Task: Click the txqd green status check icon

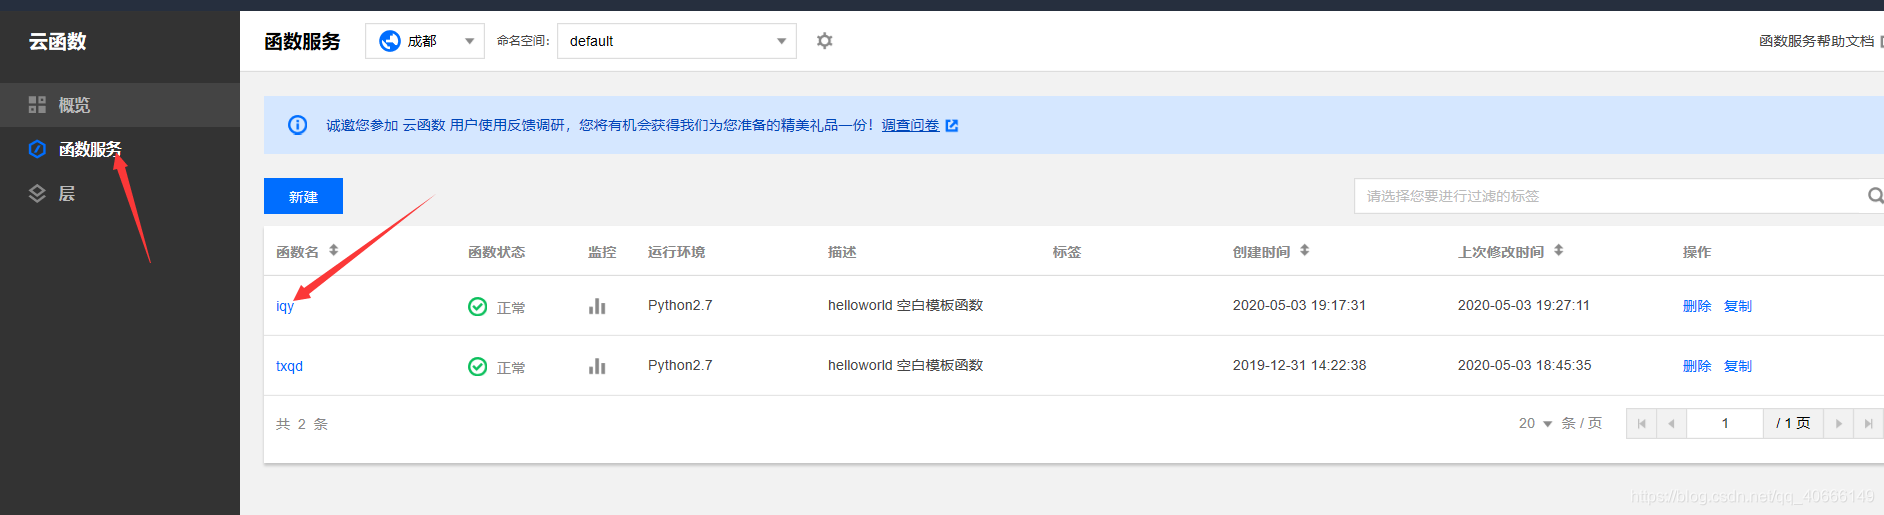Action: pos(478,366)
